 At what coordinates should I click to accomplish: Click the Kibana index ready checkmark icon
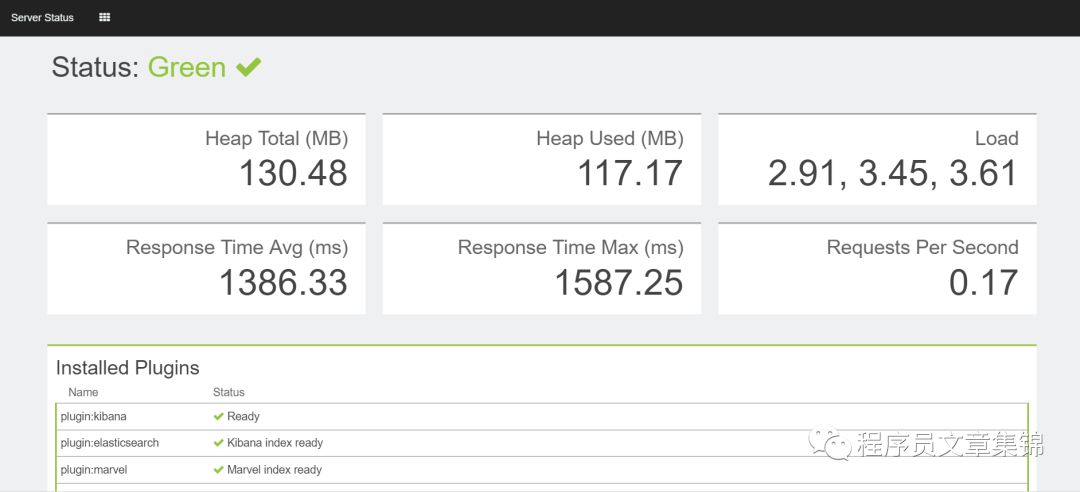[218, 443]
